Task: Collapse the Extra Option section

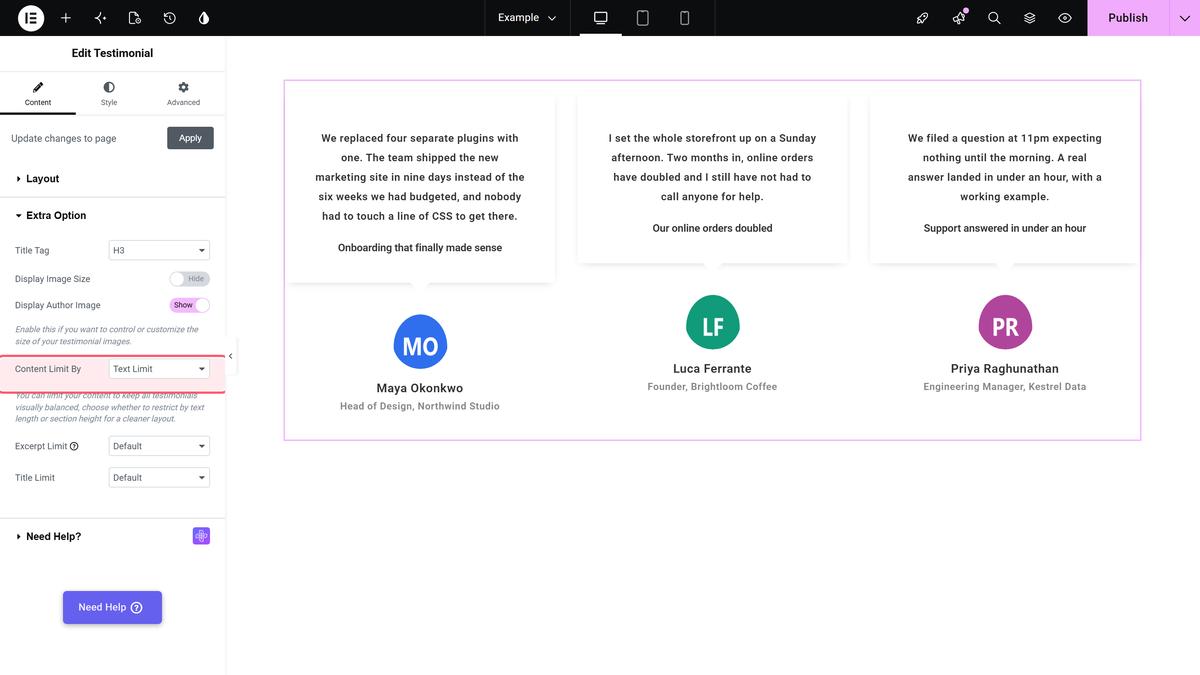Action: tap(113, 216)
